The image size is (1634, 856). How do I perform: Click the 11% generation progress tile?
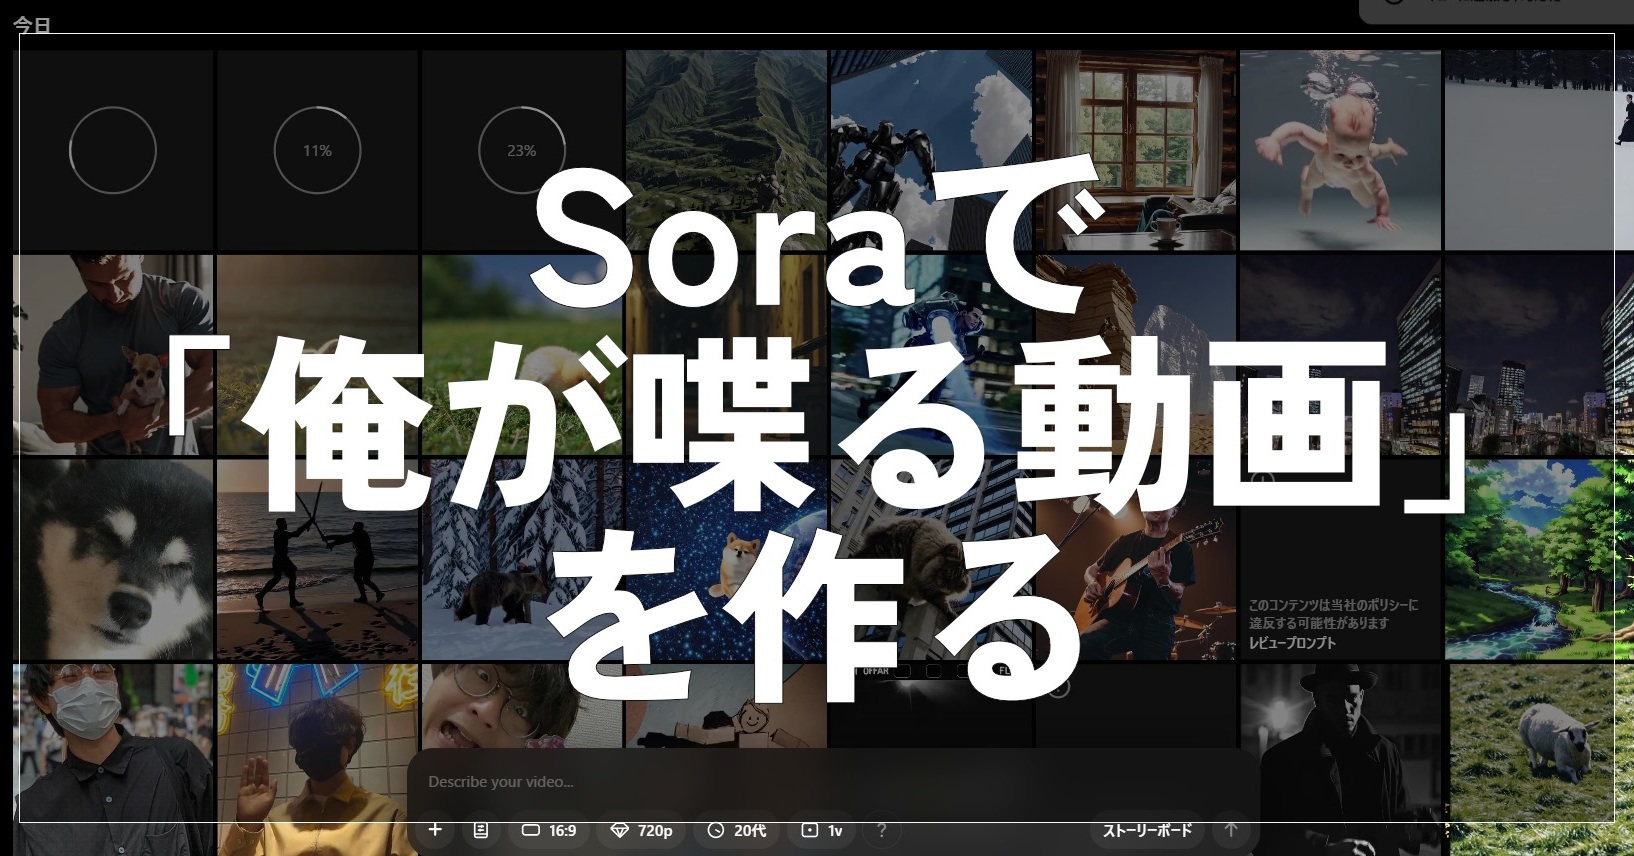coord(317,150)
